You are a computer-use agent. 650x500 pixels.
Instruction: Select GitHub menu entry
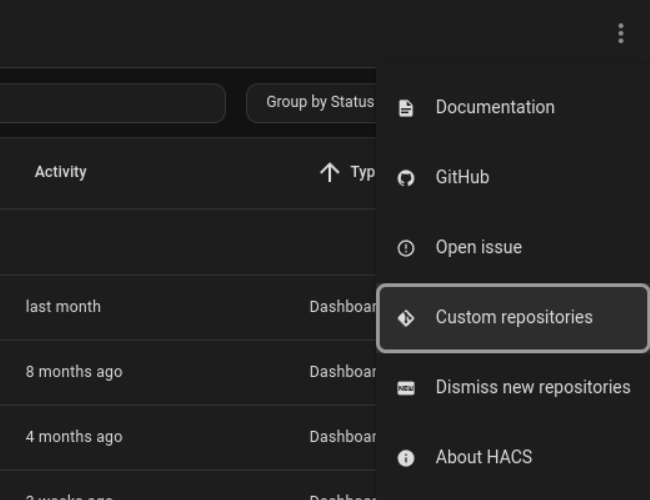click(513, 178)
